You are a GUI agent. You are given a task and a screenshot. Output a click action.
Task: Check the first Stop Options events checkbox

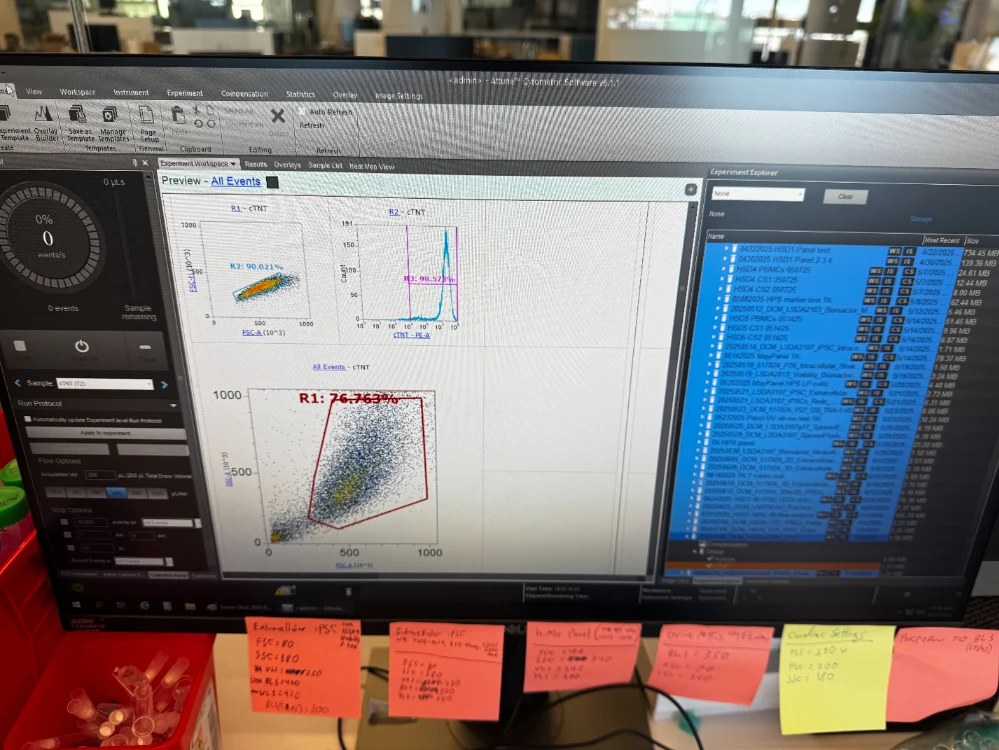(x=66, y=522)
